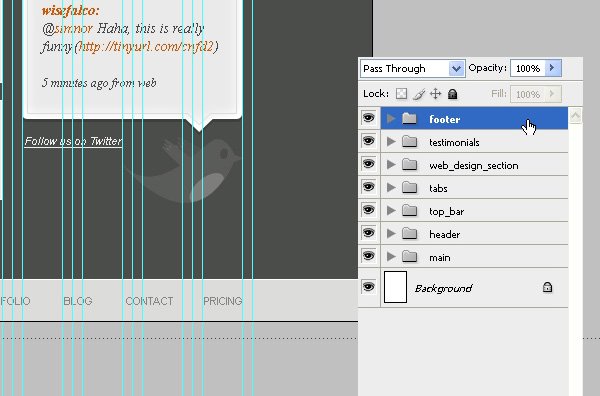Hide the top_bar layer group
Screen dimensions: 600x396
coord(368,210)
